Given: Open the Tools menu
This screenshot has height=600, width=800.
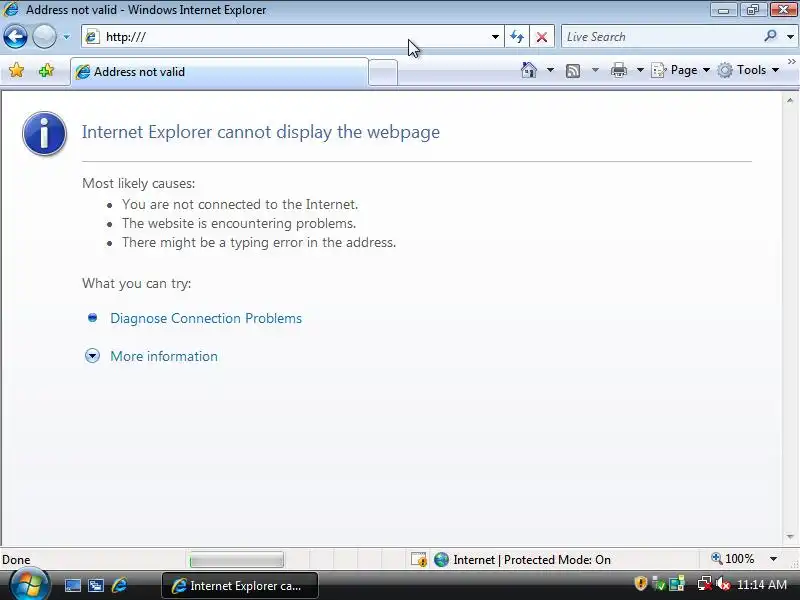Looking at the screenshot, I should click(748, 70).
